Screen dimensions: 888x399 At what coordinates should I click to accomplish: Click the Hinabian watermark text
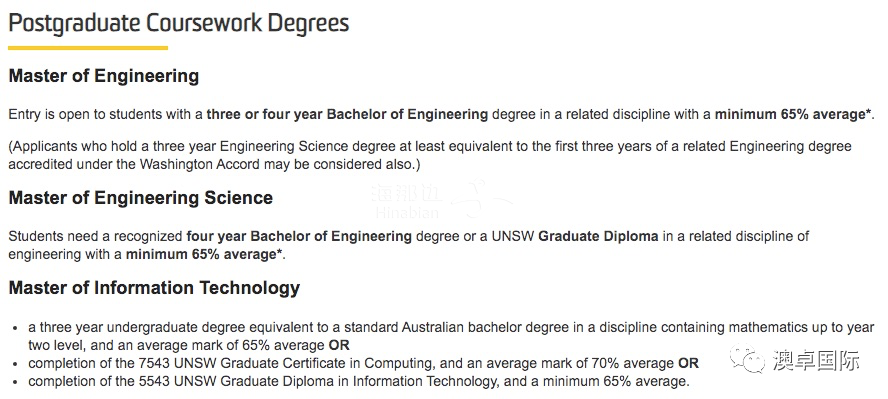pos(406,213)
